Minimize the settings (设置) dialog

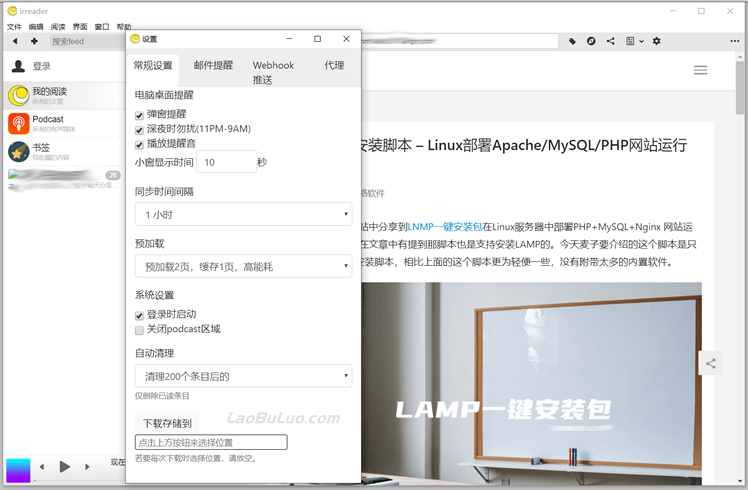[289, 39]
